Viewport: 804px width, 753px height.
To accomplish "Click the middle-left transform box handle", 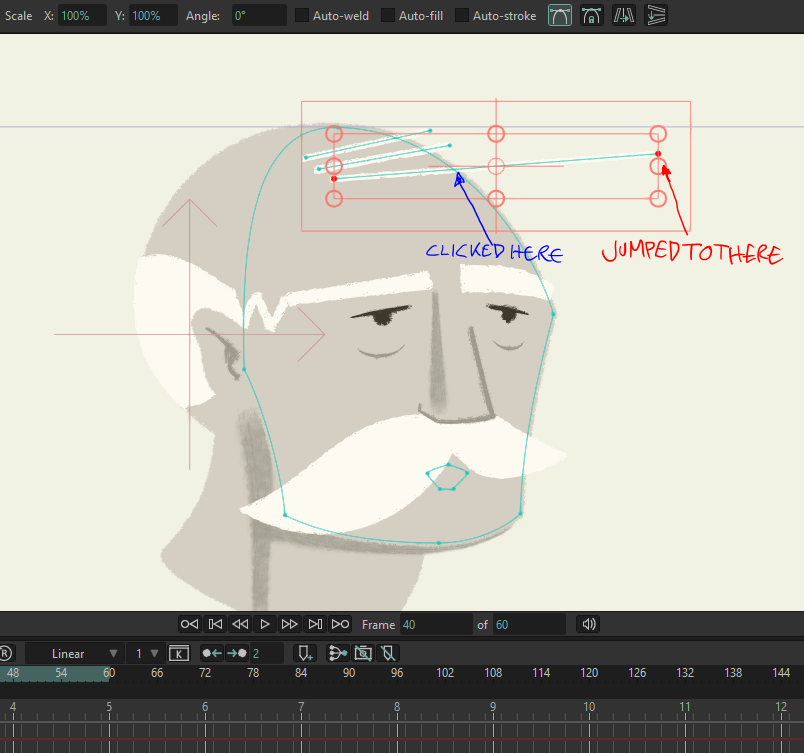I will pos(334,166).
